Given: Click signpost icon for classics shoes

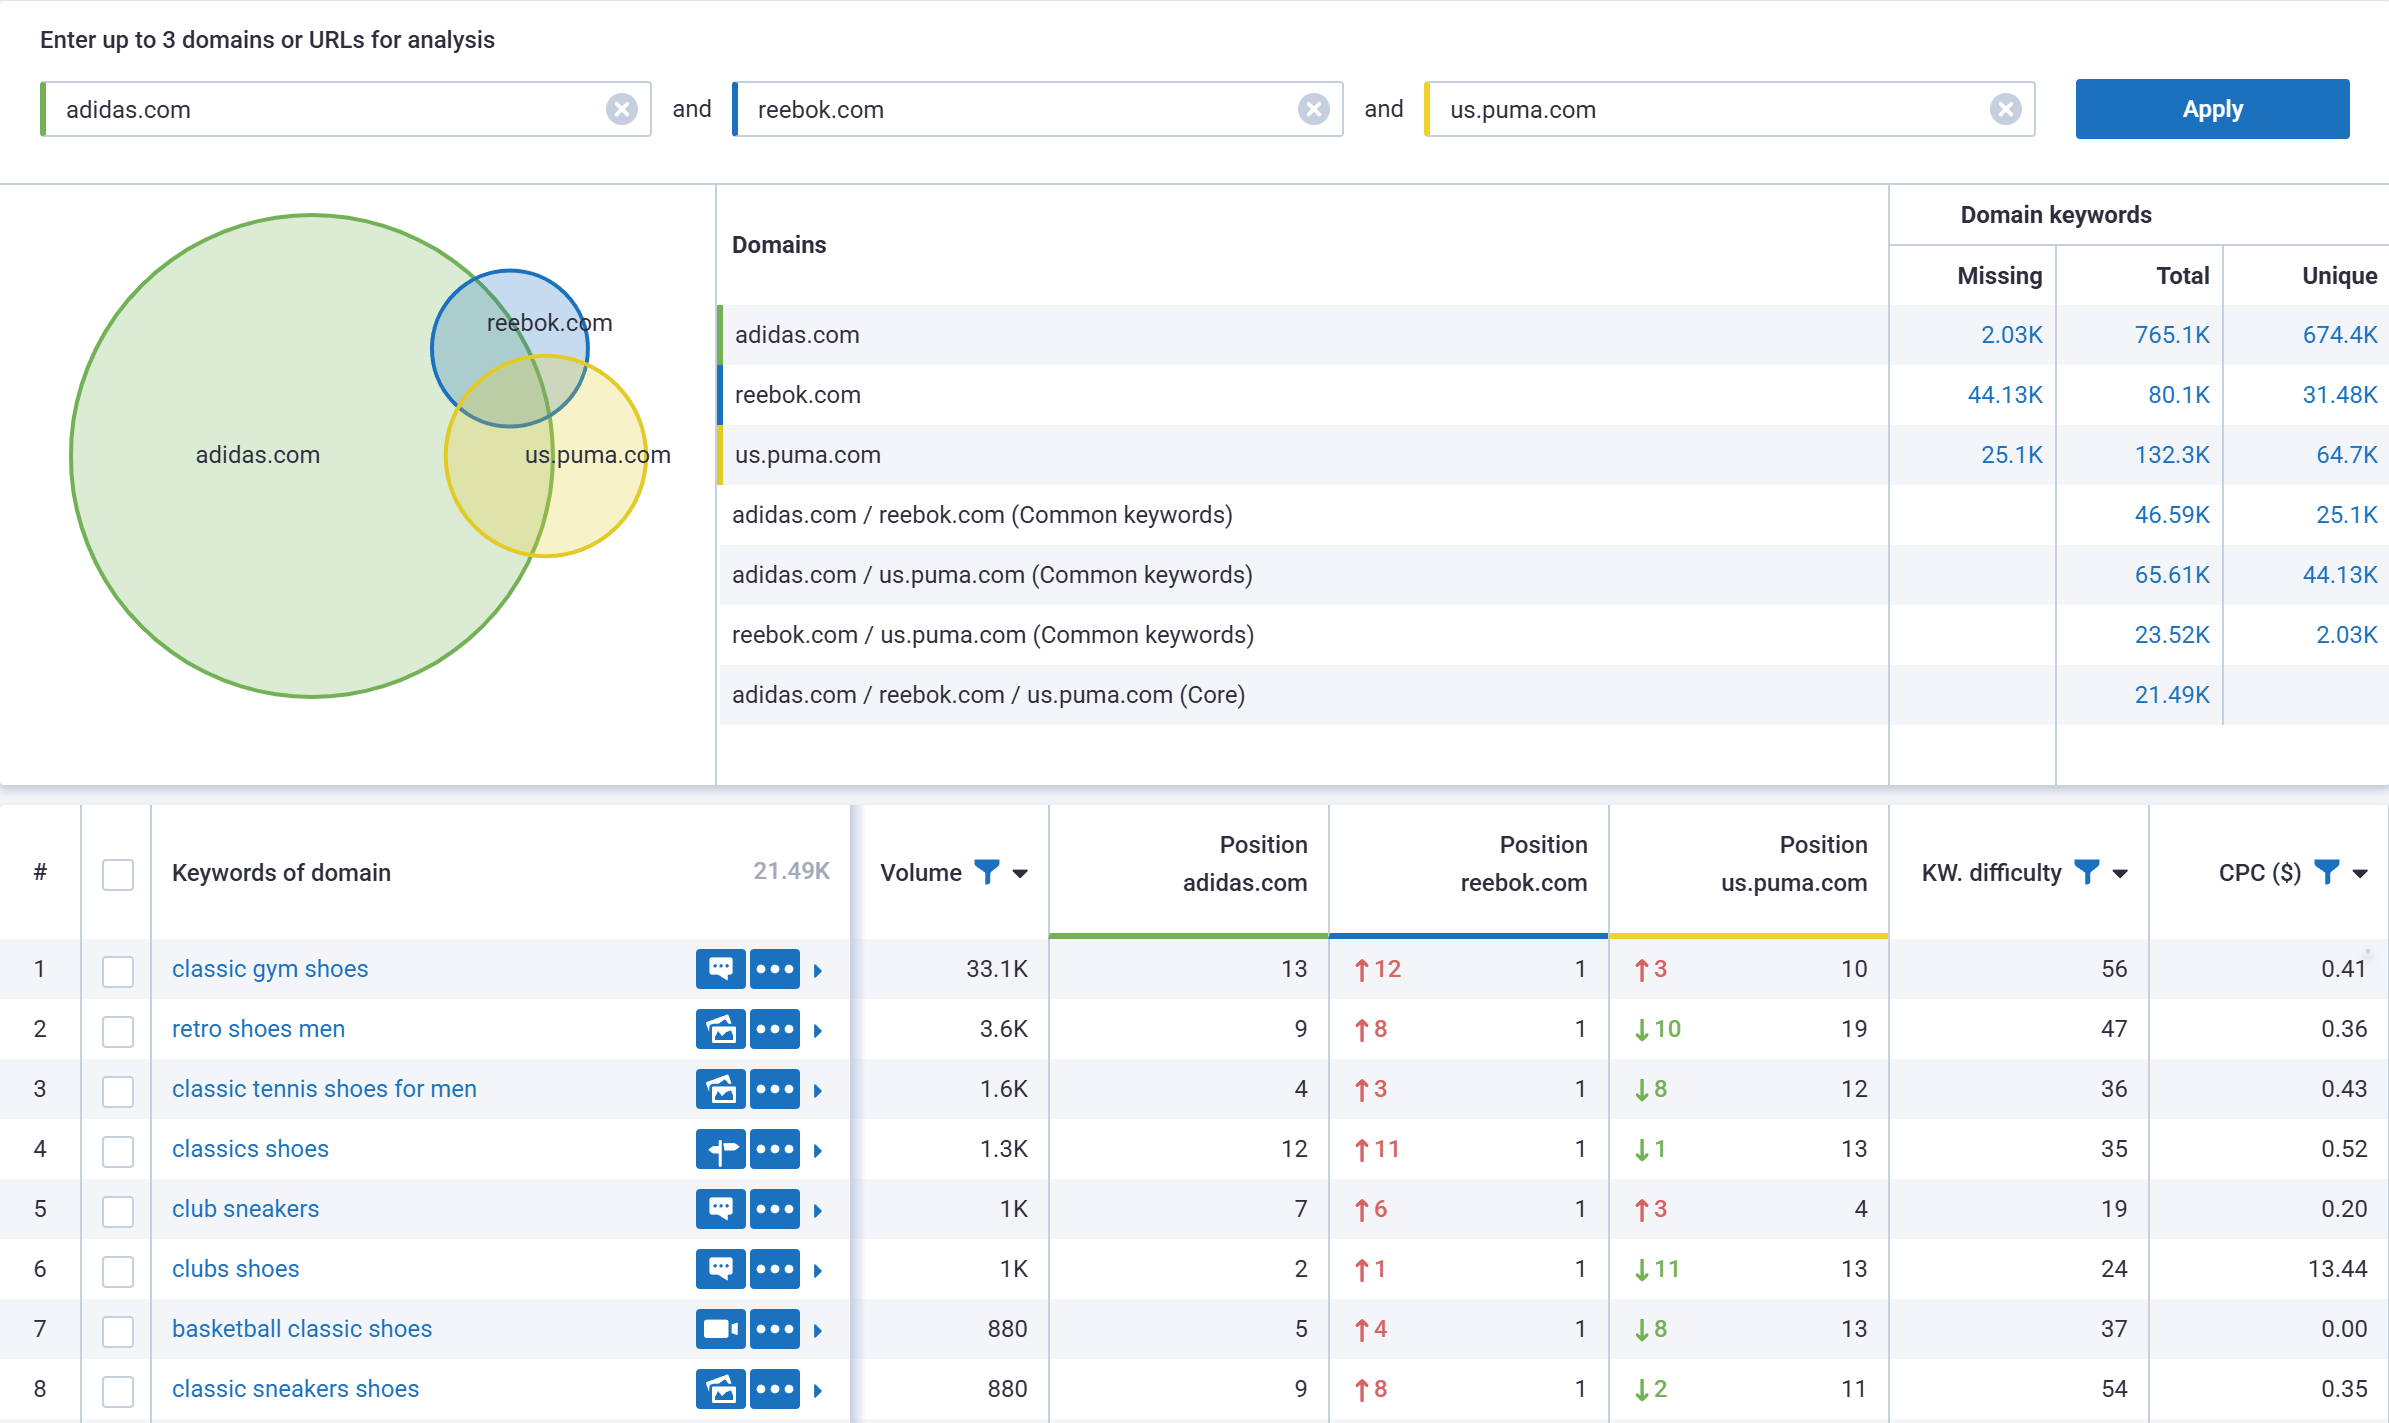Looking at the screenshot, I should pyautogui.click(x=720, y=1149).
